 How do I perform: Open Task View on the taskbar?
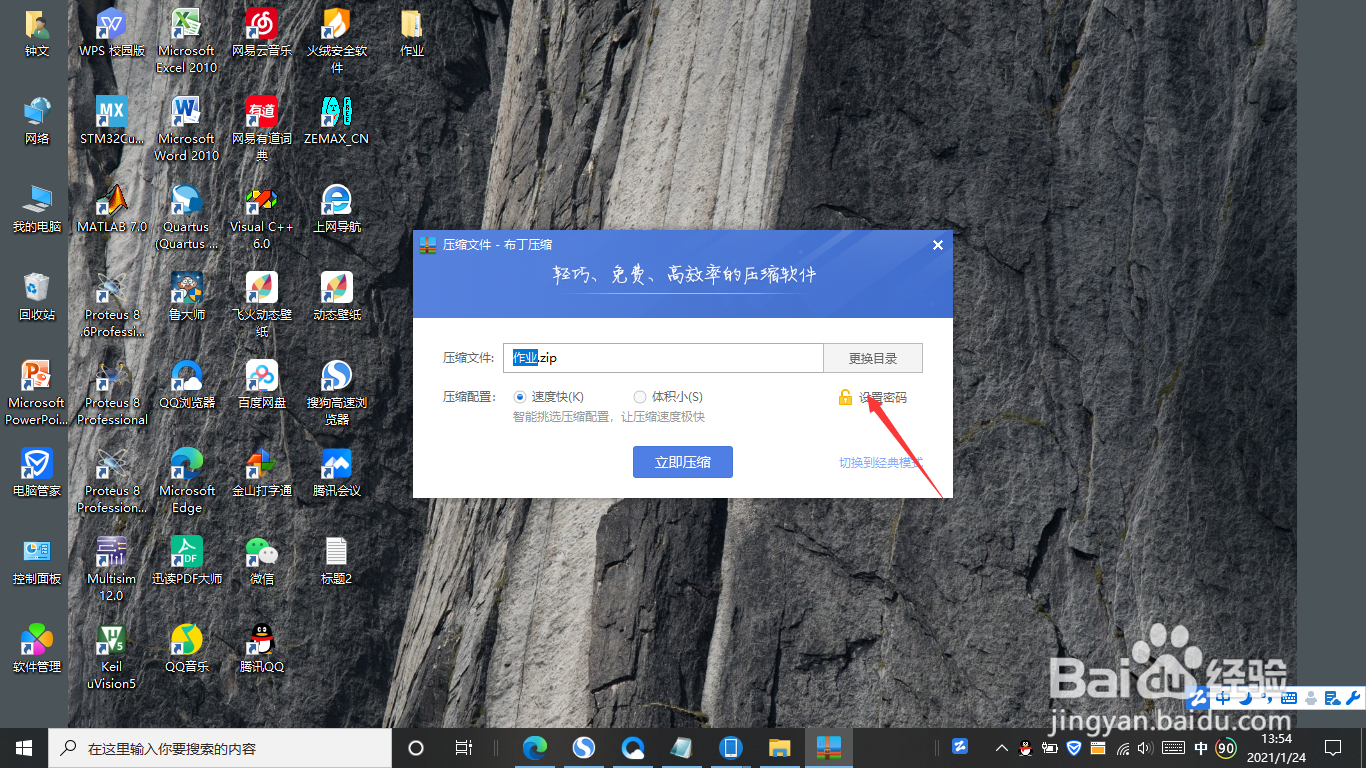pyautogui.click(x=463, y=748)
